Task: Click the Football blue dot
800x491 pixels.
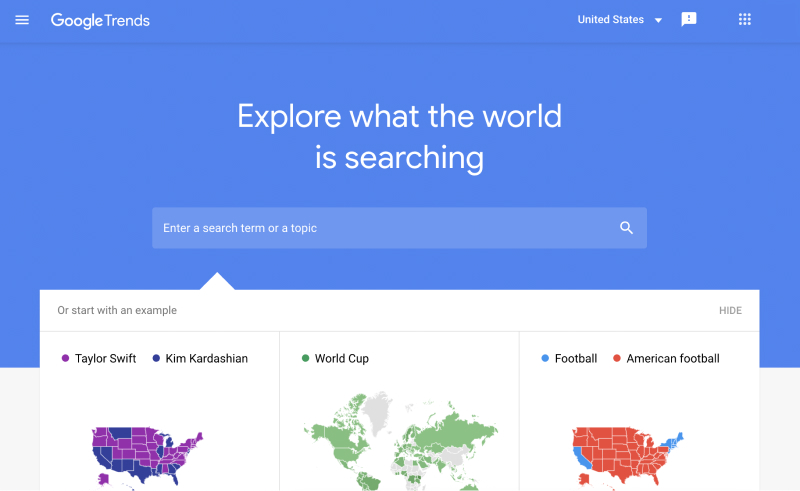Action: [x=545, y=359]
